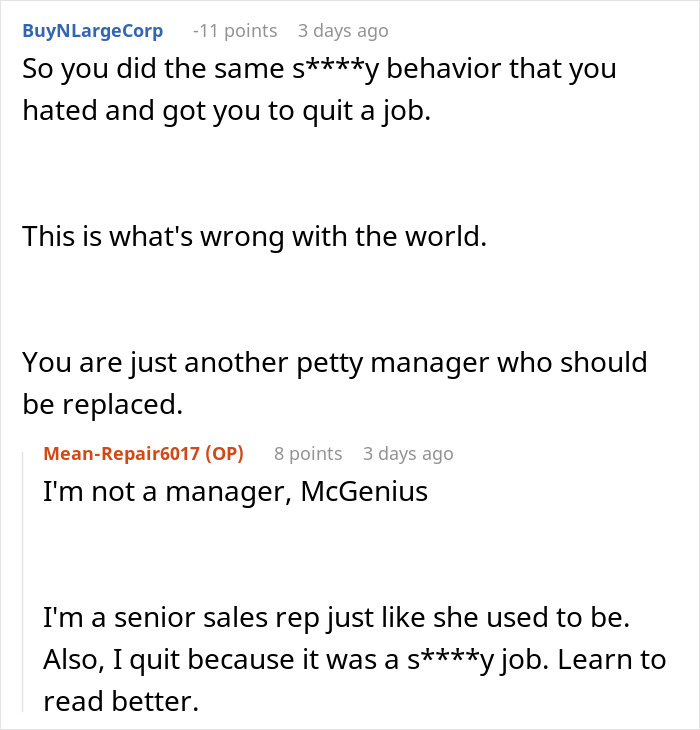Click BuyNLargeCorp's '3 days ago' timestamp
The image size is (700, 730).
343,31
